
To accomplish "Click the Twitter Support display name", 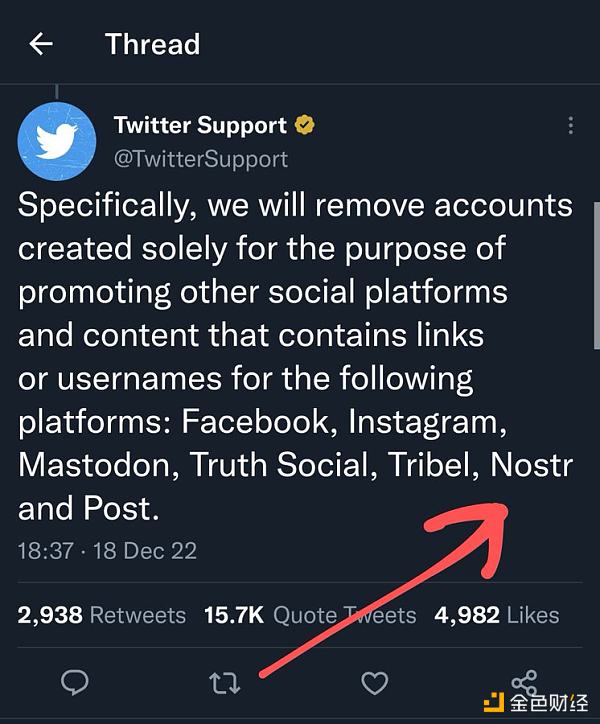I will (x=200, y=126).
